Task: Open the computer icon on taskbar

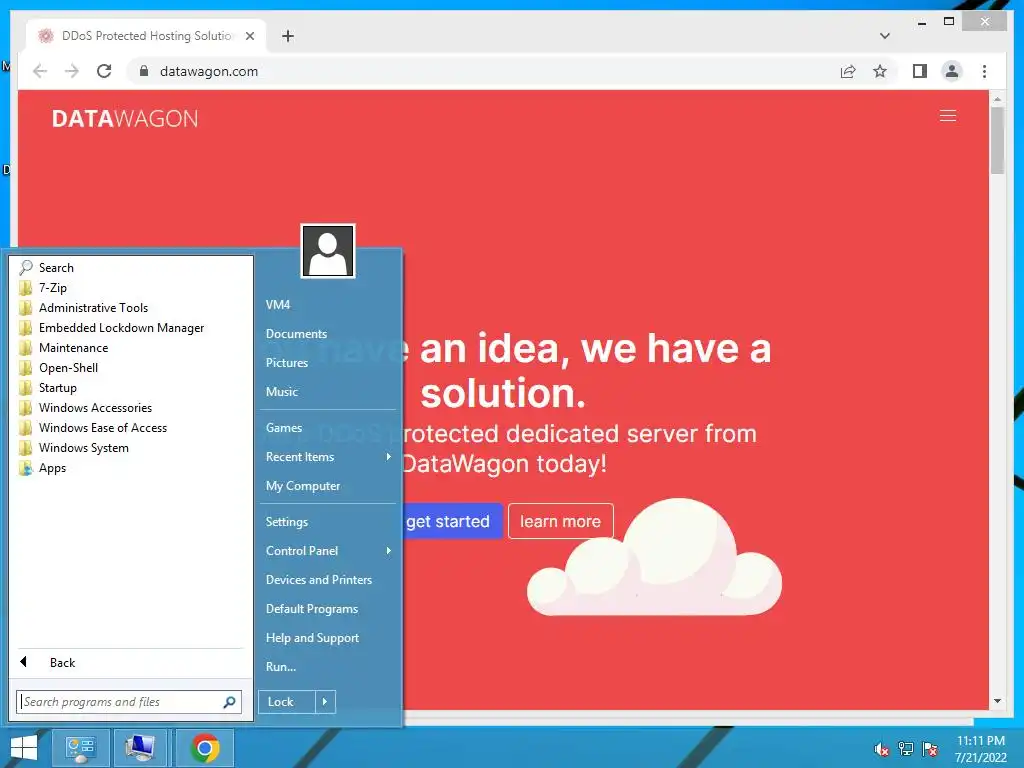Action: [x=140, y=748]
